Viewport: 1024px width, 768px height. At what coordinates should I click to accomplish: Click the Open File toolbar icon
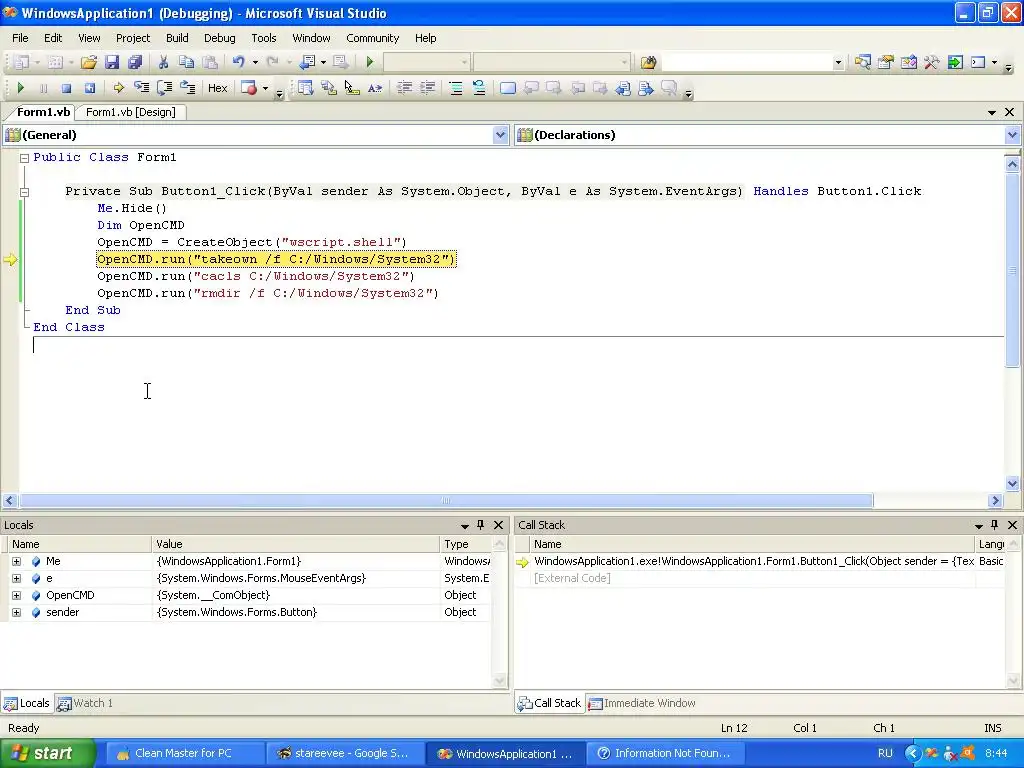pos(88,62)
